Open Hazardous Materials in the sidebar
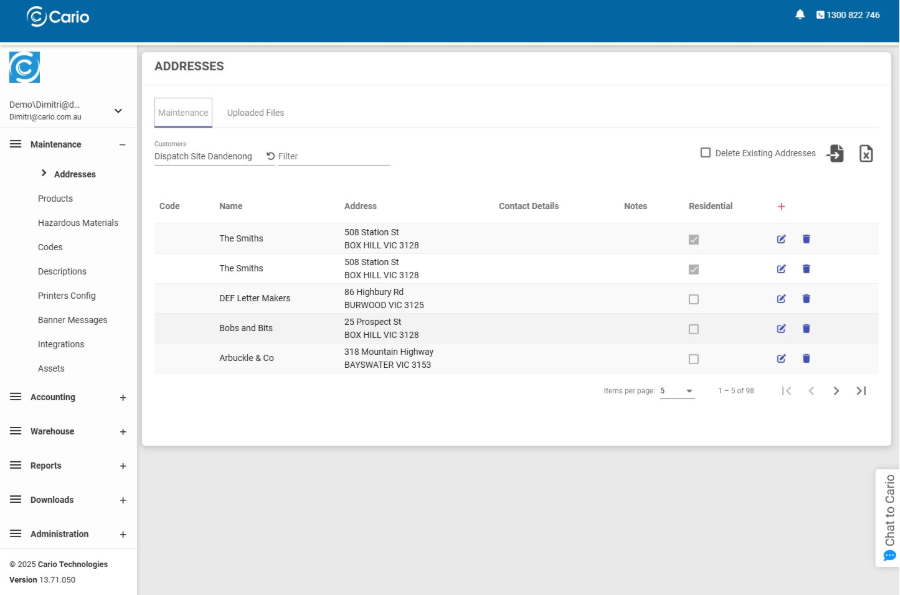Viewport: 900px width, 595px height. click(78, 223)
